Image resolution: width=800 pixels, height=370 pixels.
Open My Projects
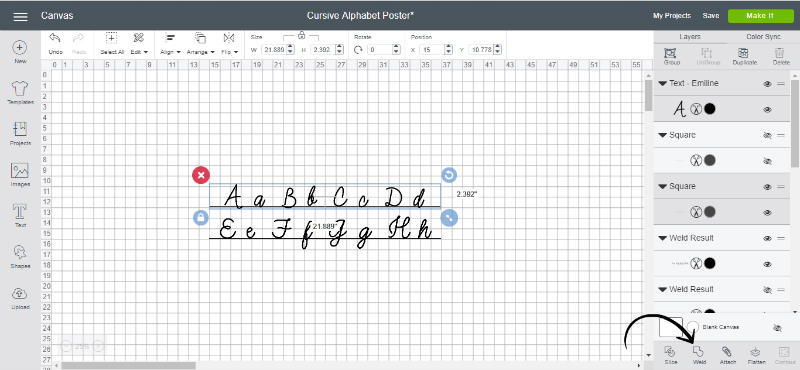671,16
